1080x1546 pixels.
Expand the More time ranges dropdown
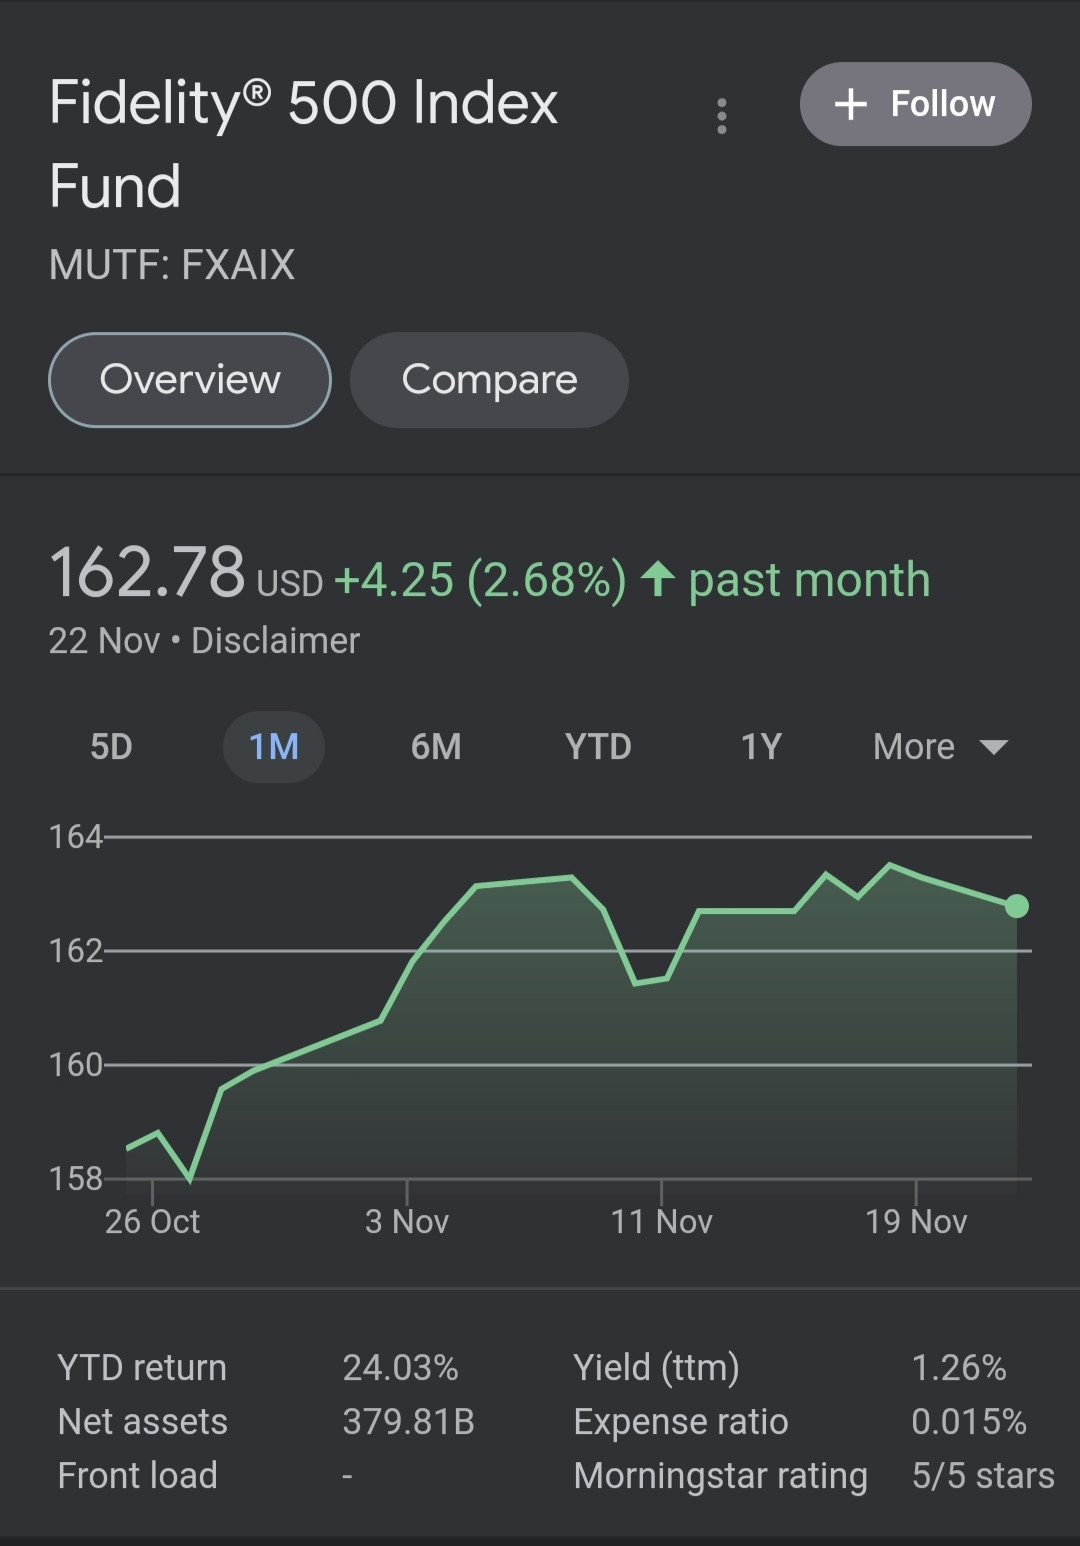pos(940,747)
